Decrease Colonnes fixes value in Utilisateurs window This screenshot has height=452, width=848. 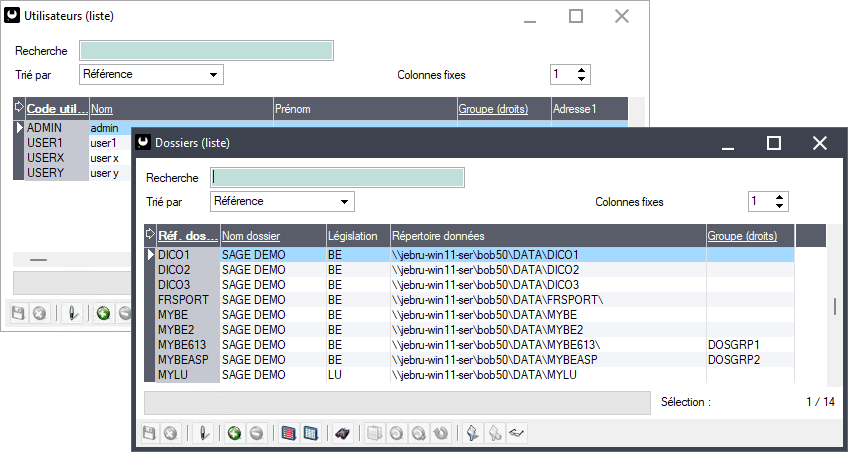click(x=582, y=79)
